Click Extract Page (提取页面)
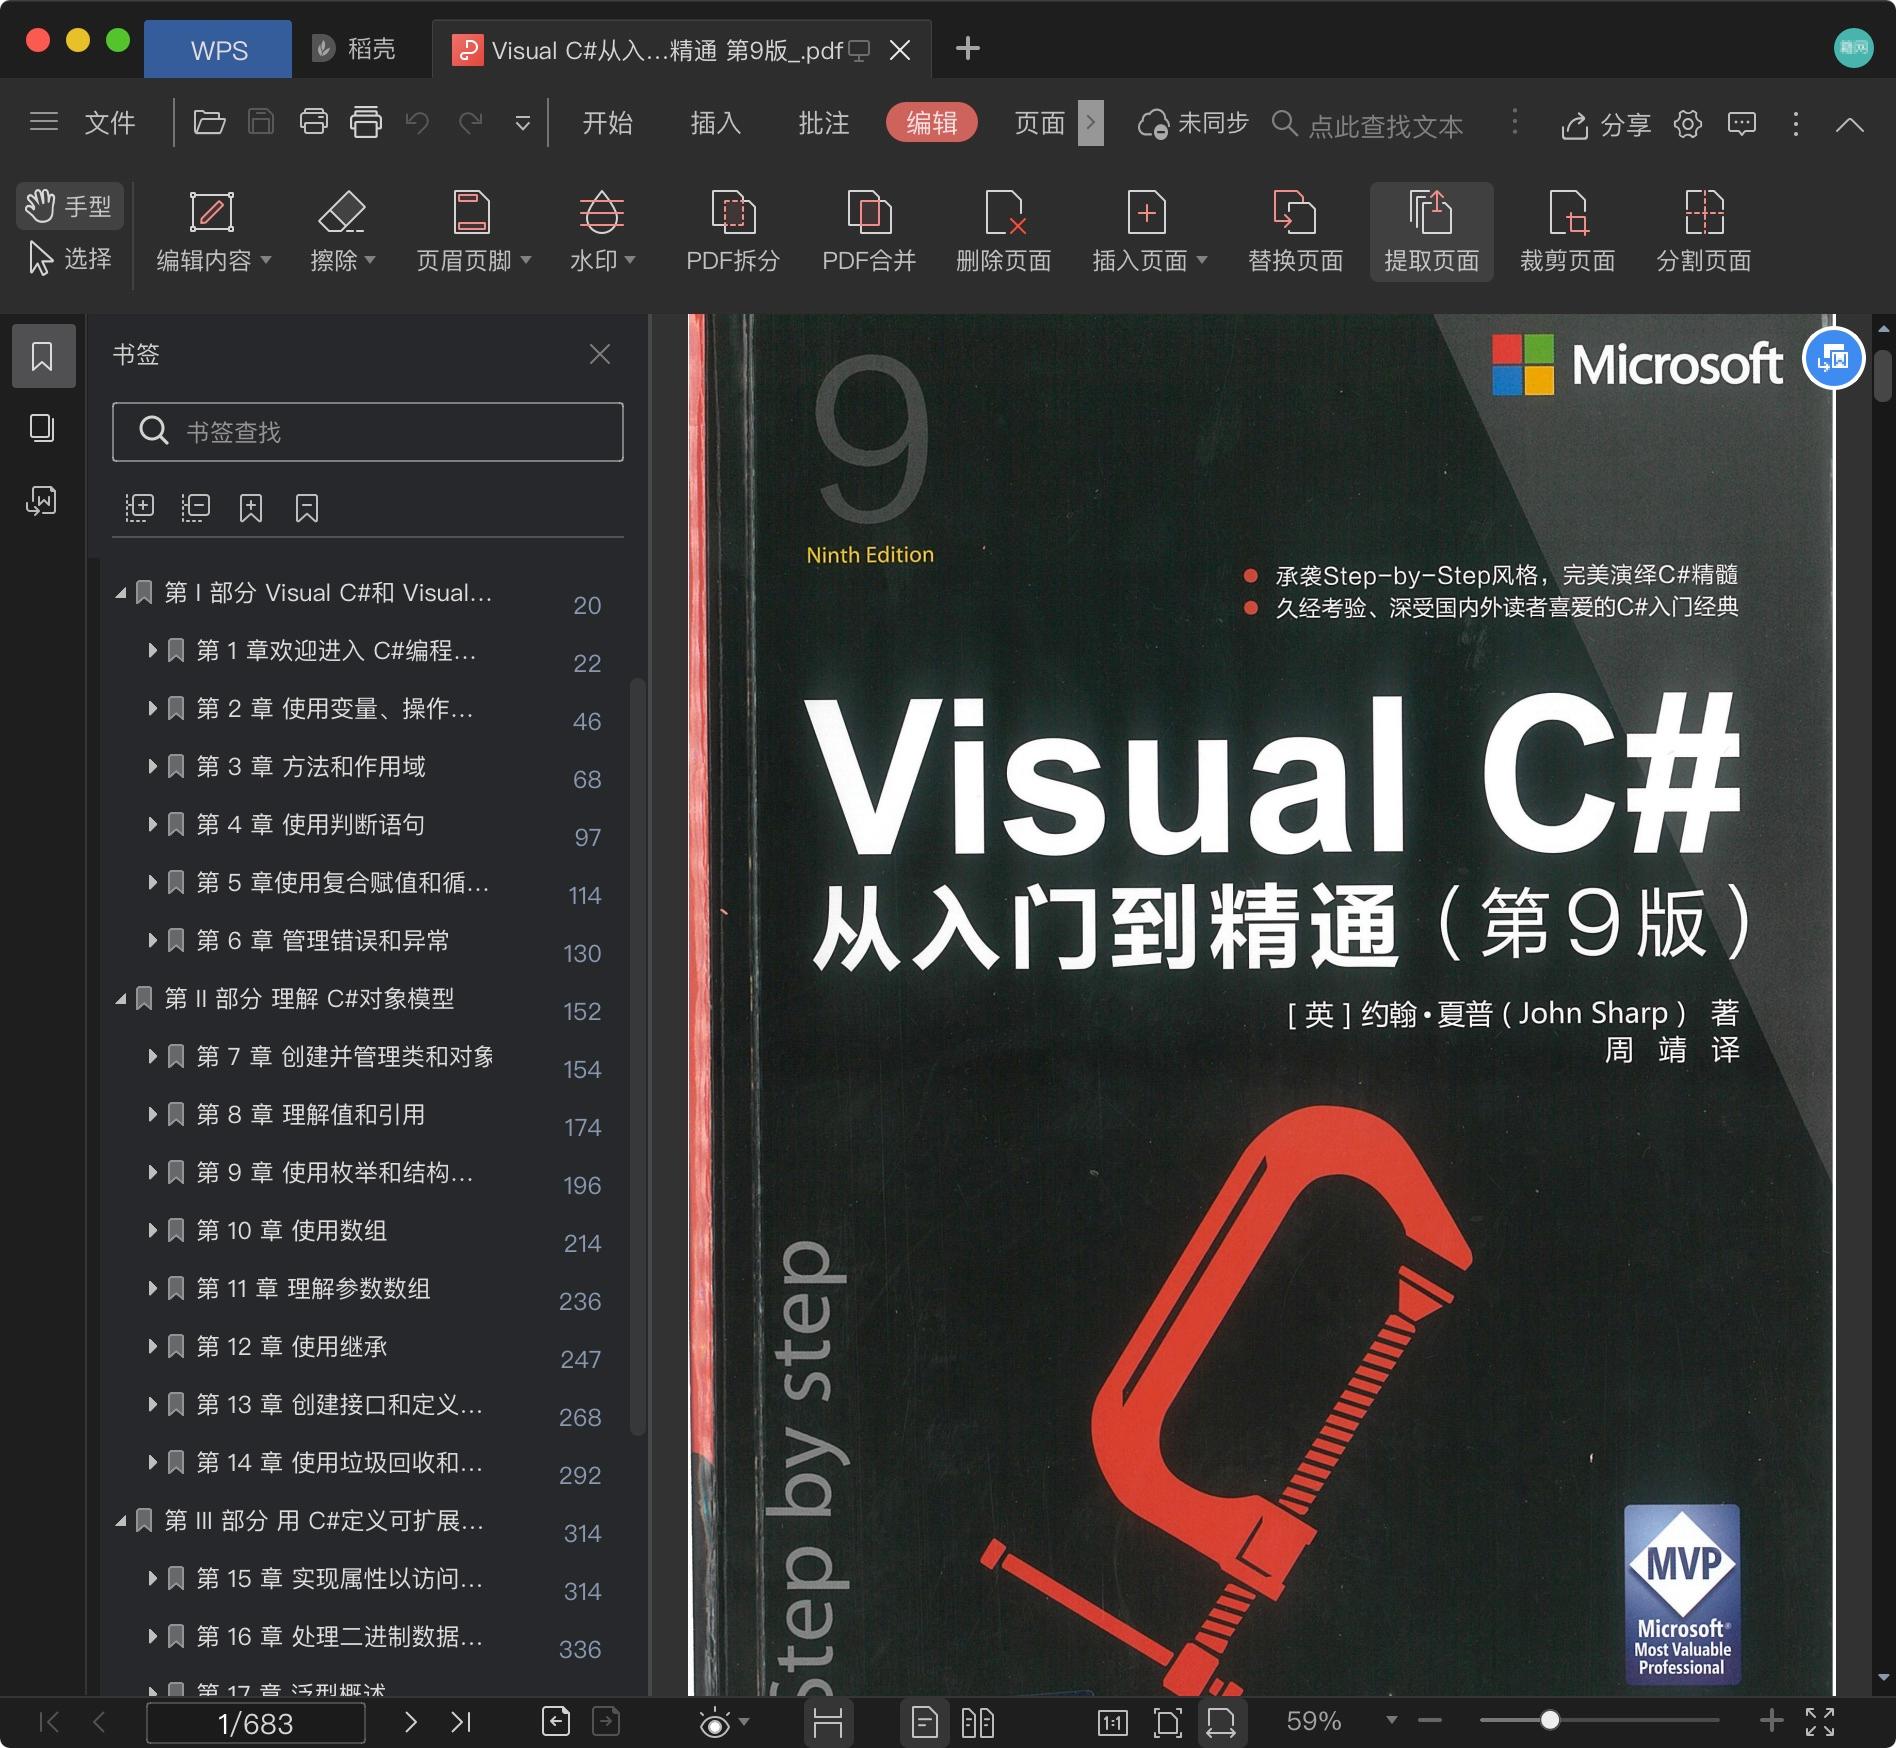The image size is (1896, 1748). click(x=1431, y=231)
